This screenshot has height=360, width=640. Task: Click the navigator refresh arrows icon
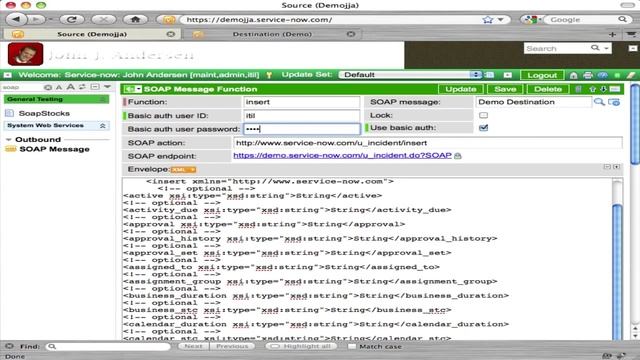[82, 87]
